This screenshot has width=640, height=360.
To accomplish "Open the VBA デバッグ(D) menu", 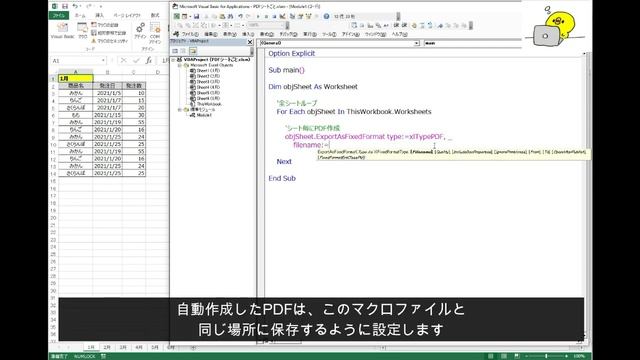I will (x=289, y=34).
